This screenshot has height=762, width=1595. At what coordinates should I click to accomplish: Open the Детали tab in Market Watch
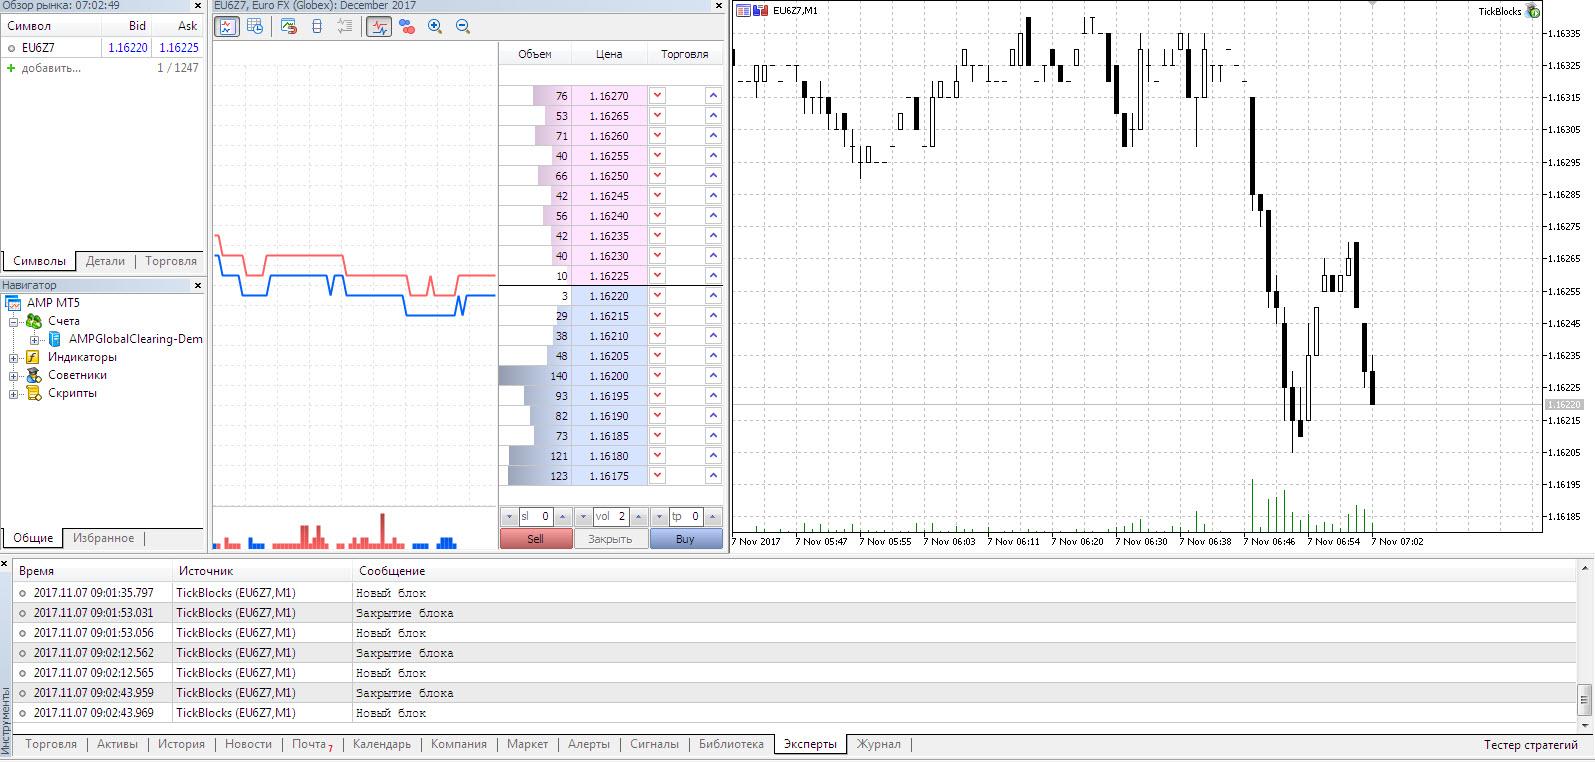pyautogui.click(x=105, y=261)
